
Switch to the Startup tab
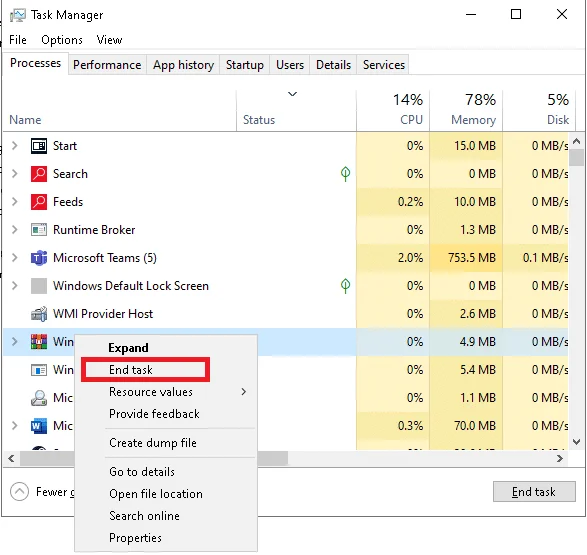(x=244, y=65)
